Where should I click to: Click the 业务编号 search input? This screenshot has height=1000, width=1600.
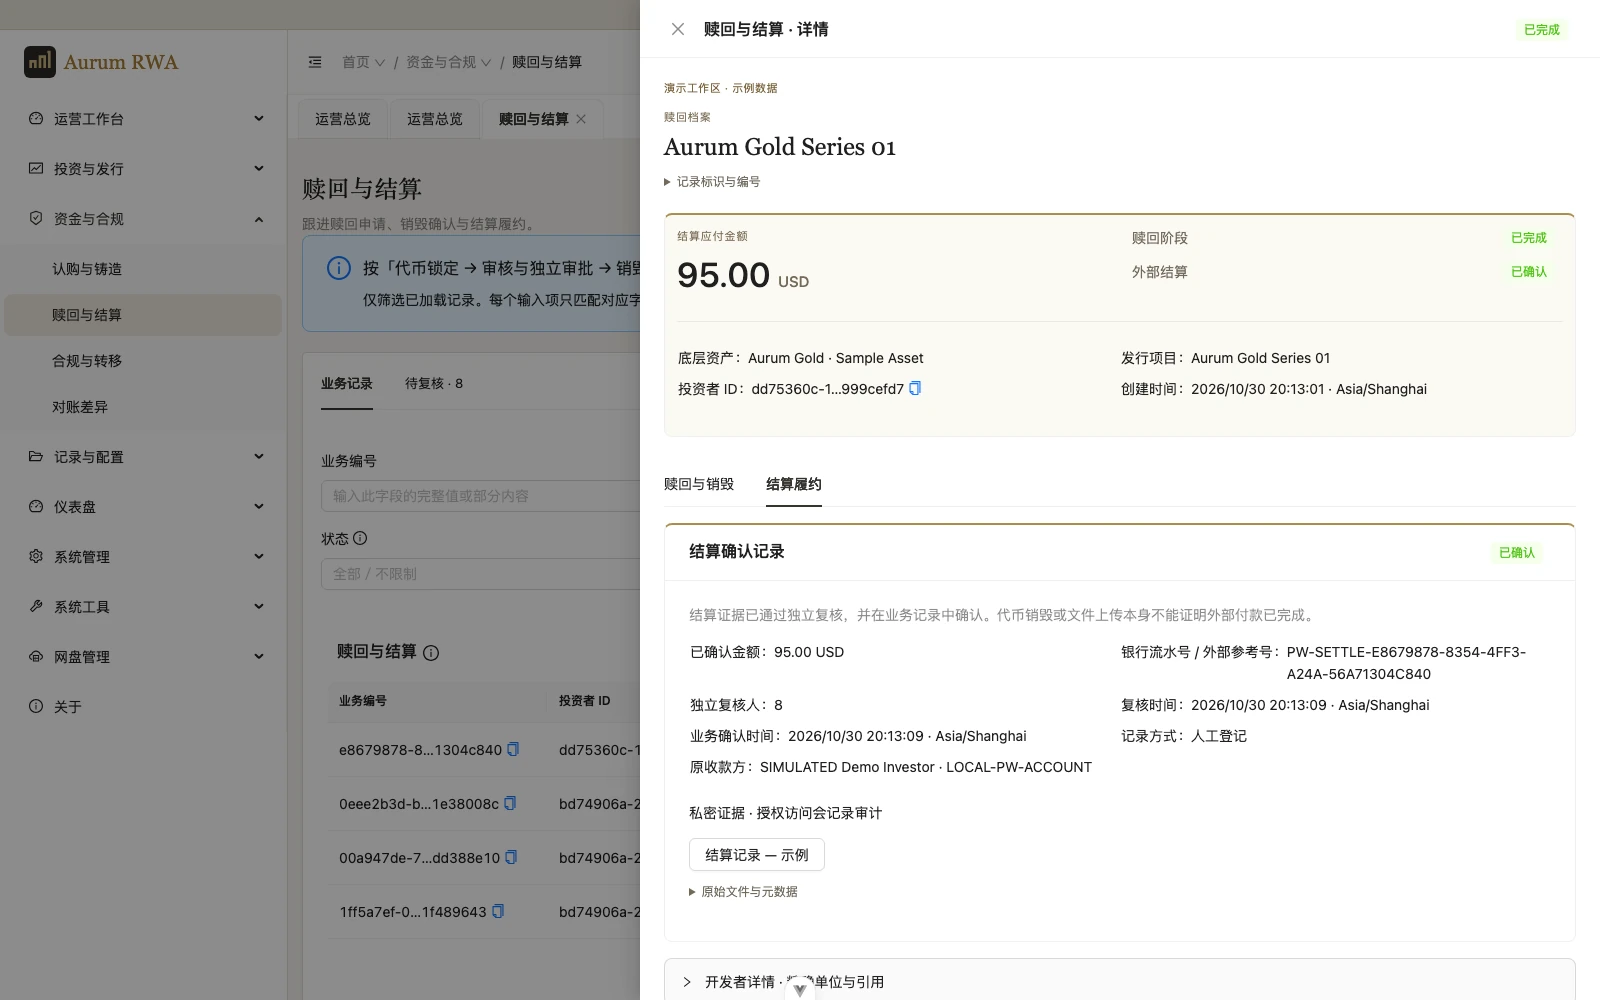pyautogui.click(x=480, y=496)
